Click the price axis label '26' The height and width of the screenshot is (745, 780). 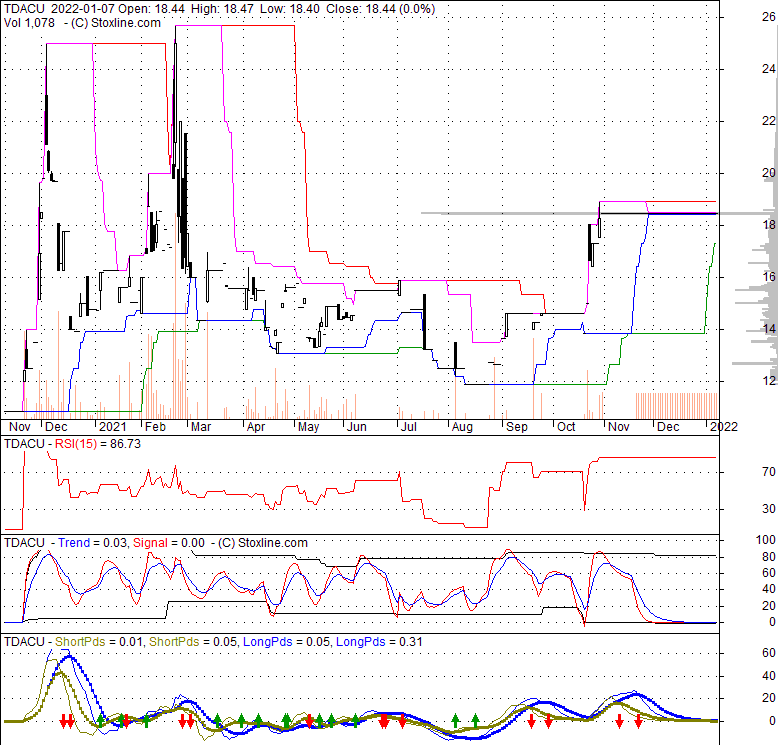pos(769,17)
